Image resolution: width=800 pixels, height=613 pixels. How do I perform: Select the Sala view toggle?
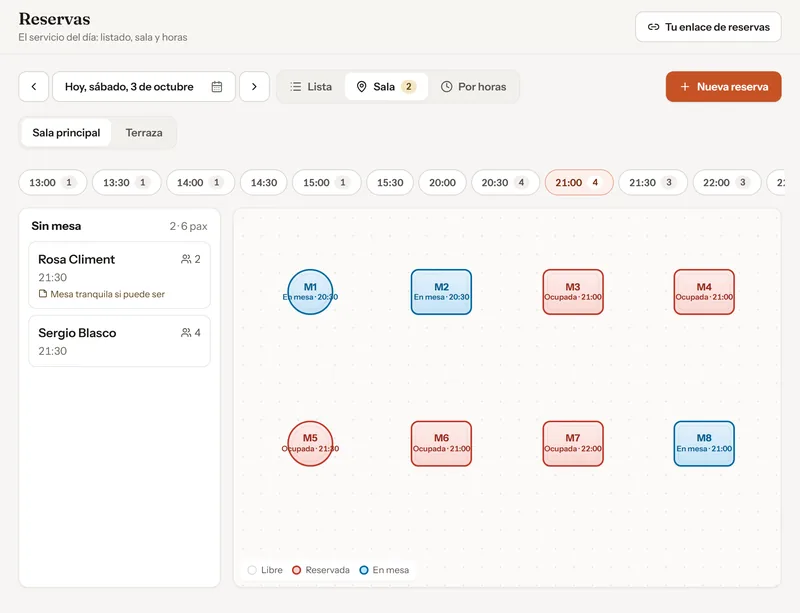point(386,87)
